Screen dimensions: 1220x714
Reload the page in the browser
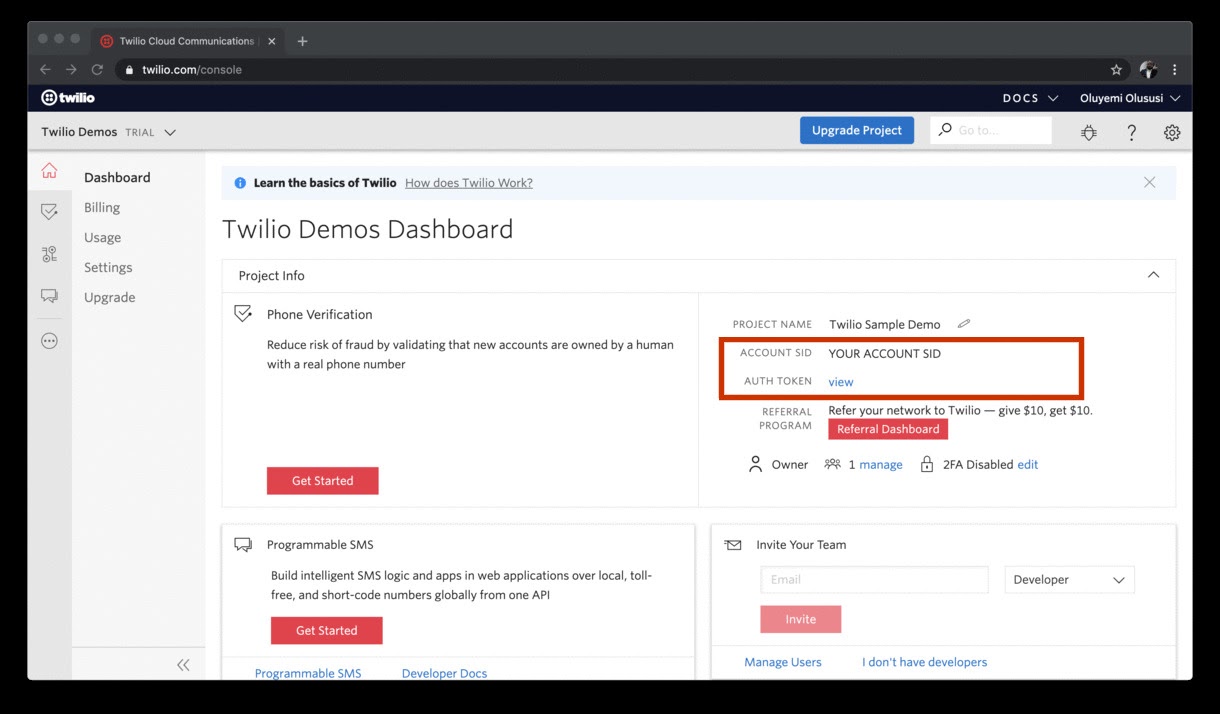coord(97,70)
